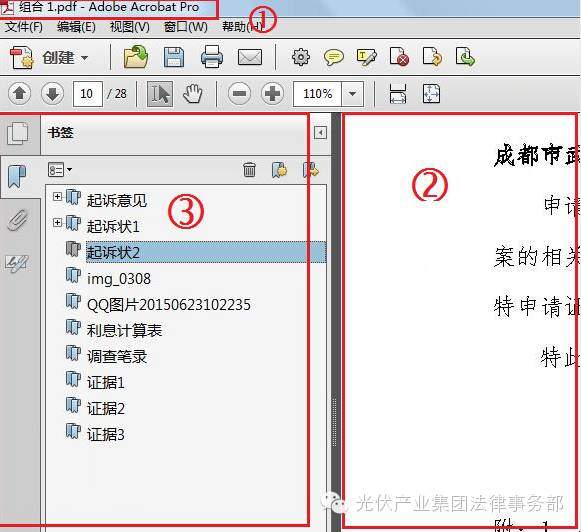Viewport: 581px width, 532px height.
Task: Send the file via email envelope icon
Action: coord(250,57)
